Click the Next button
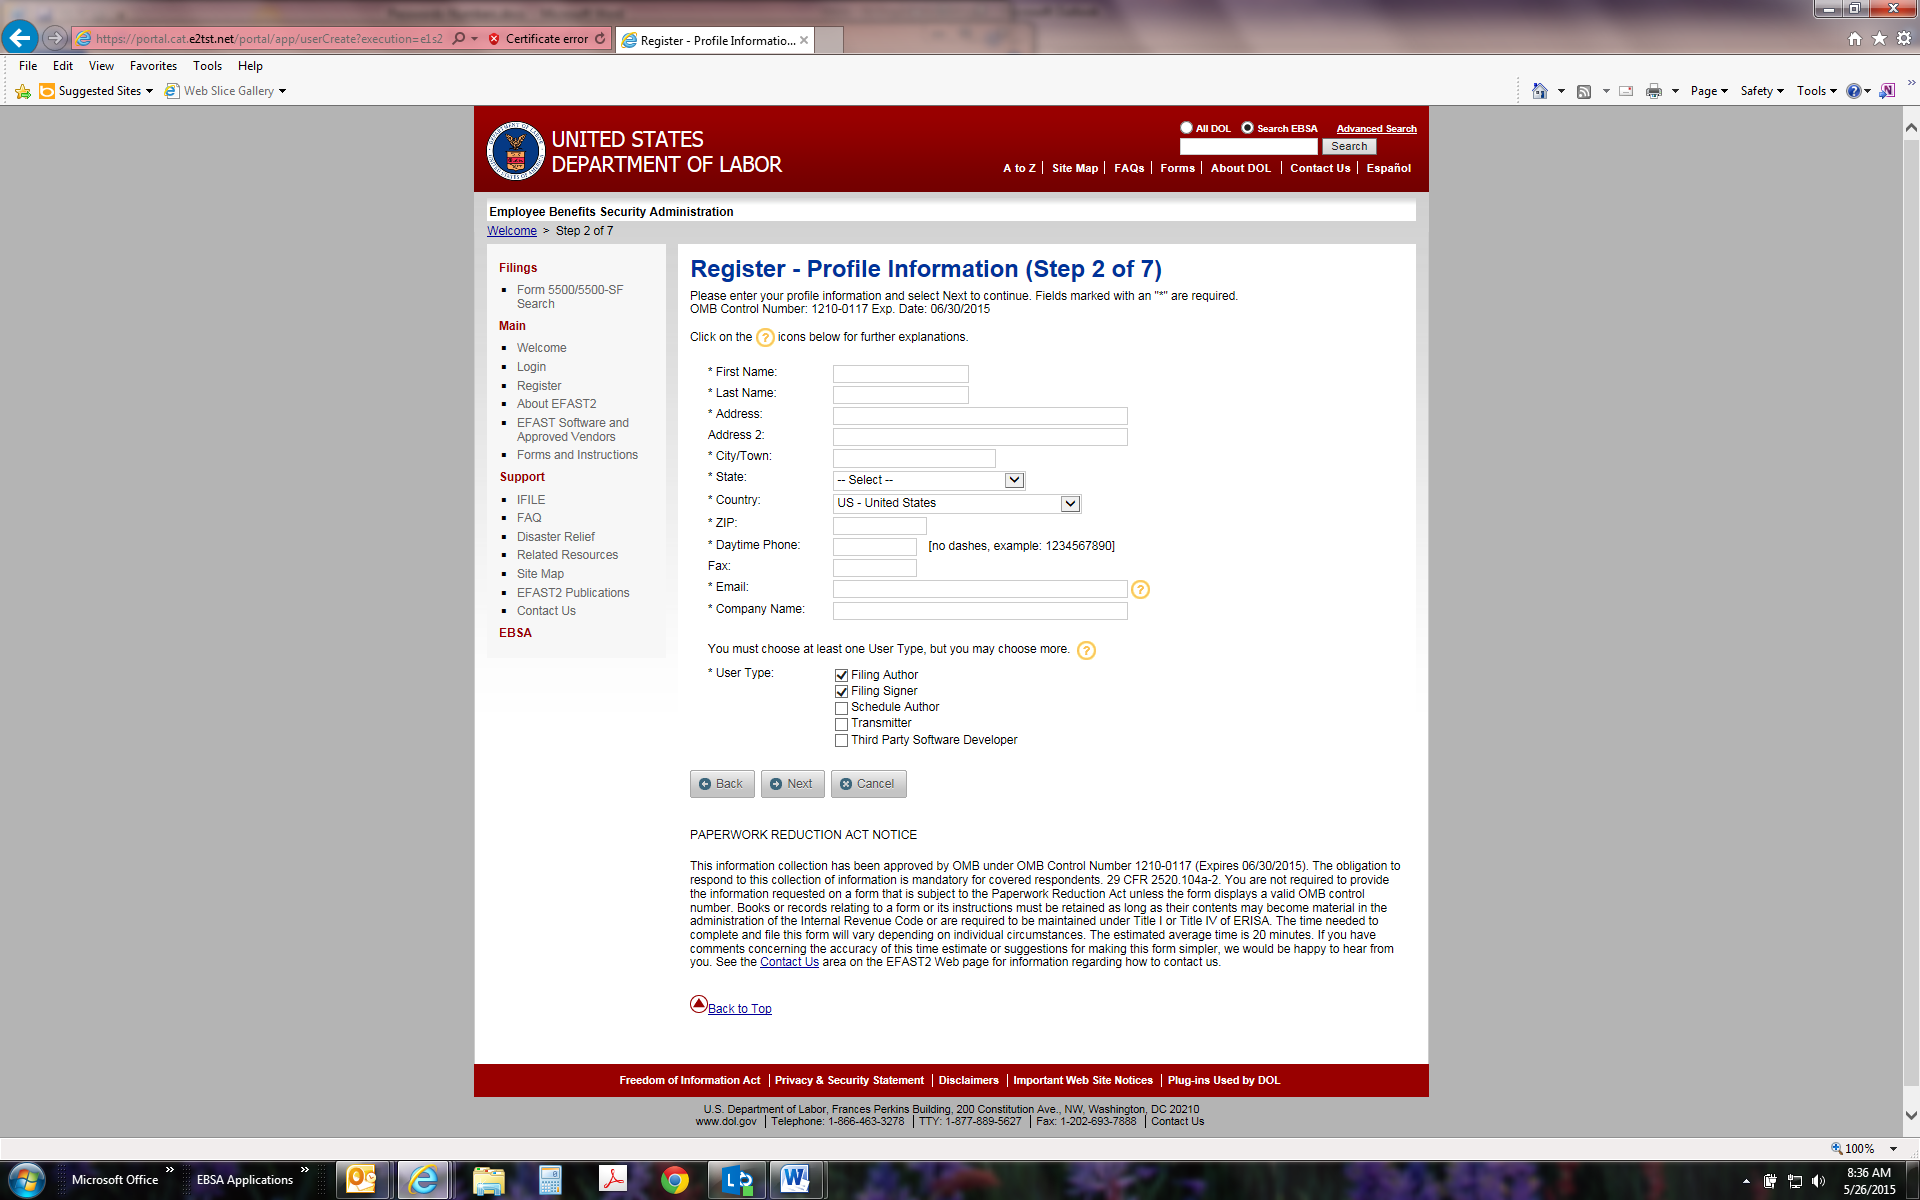1920x1200 pixels. (x=792, y=784)
